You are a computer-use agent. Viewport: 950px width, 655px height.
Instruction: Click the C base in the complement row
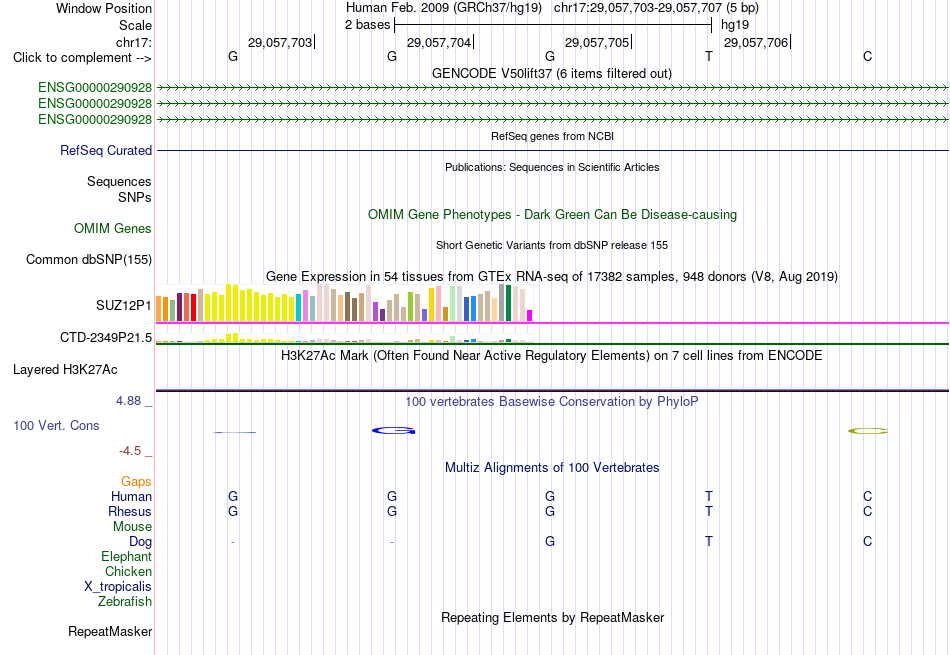point(868,56)
